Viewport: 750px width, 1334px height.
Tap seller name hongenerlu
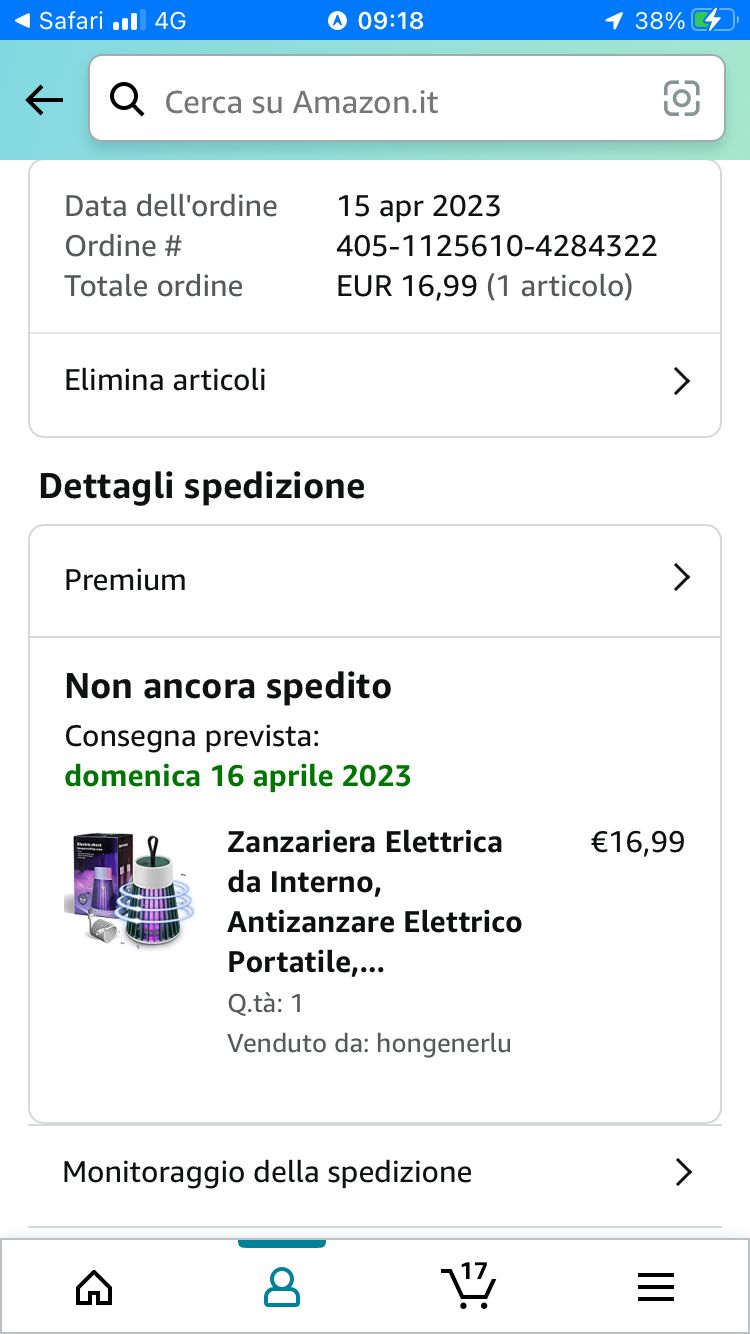click(x=444, y=1044)
